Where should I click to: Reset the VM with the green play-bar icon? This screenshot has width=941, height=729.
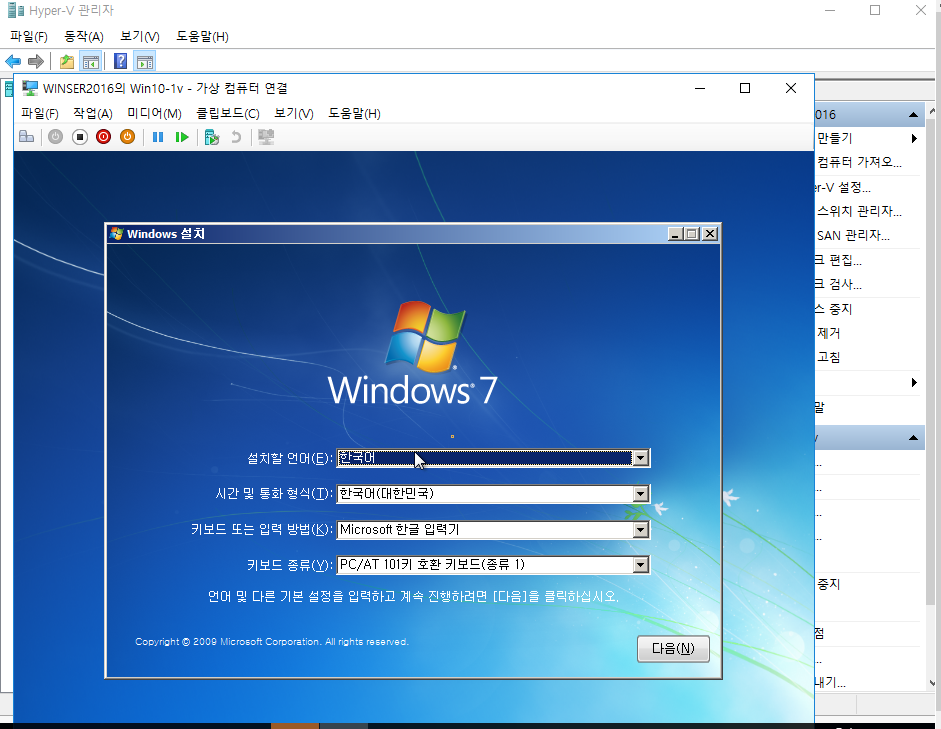[x=182, y=137]
